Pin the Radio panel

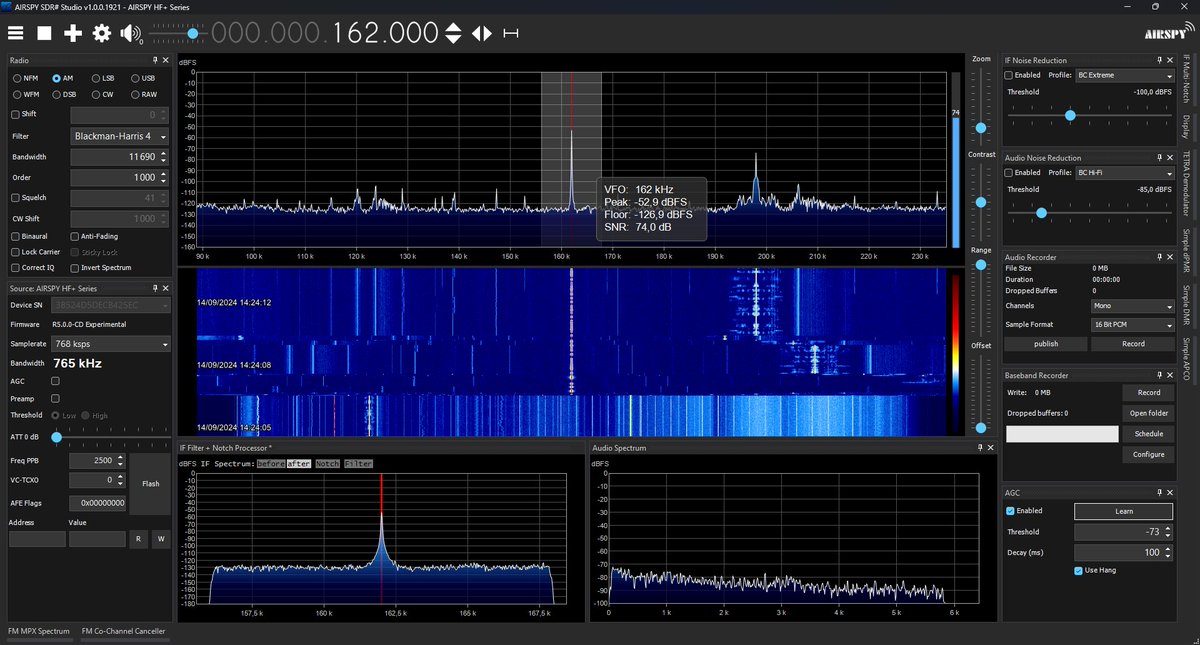coord(154,61)
